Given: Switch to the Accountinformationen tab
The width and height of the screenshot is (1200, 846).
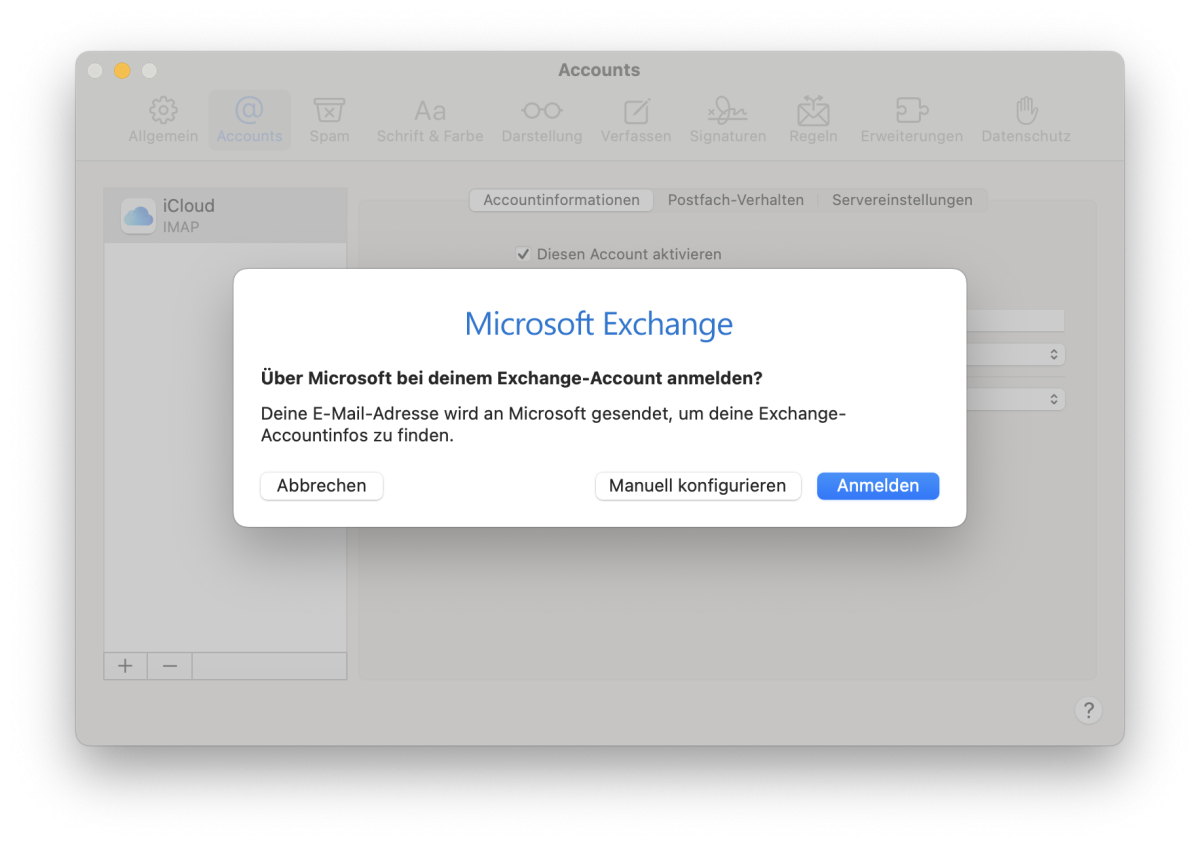Looking at the screenshot, I should click(x=561, y=200).
